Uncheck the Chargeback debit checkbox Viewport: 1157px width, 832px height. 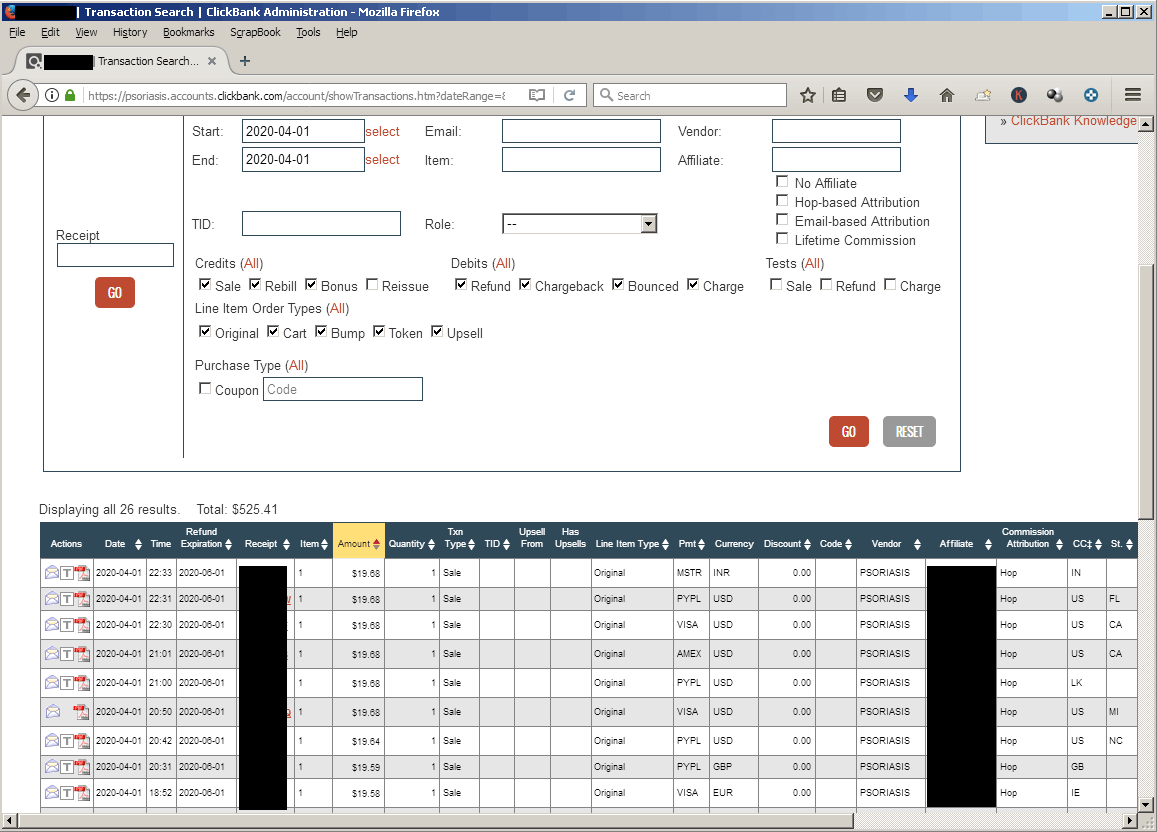coord(525,285)
